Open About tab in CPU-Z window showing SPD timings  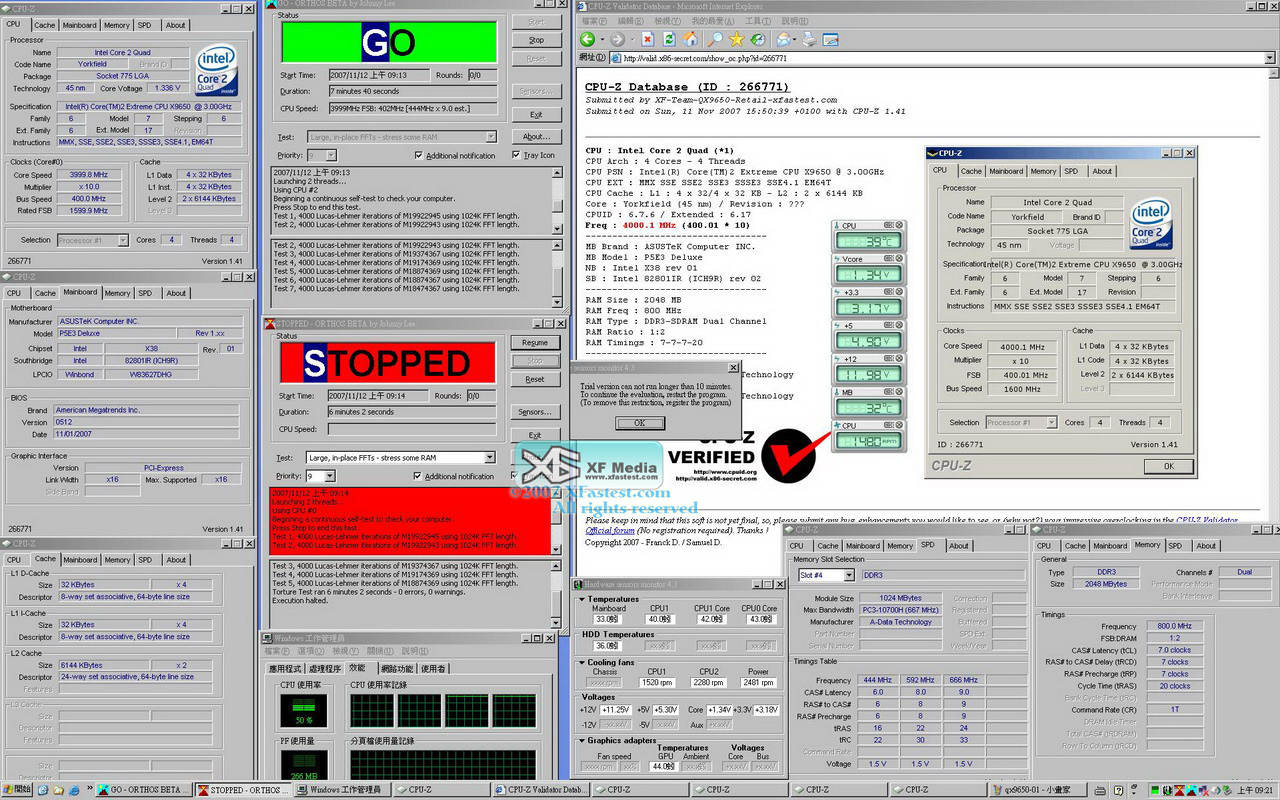[959, 546]
